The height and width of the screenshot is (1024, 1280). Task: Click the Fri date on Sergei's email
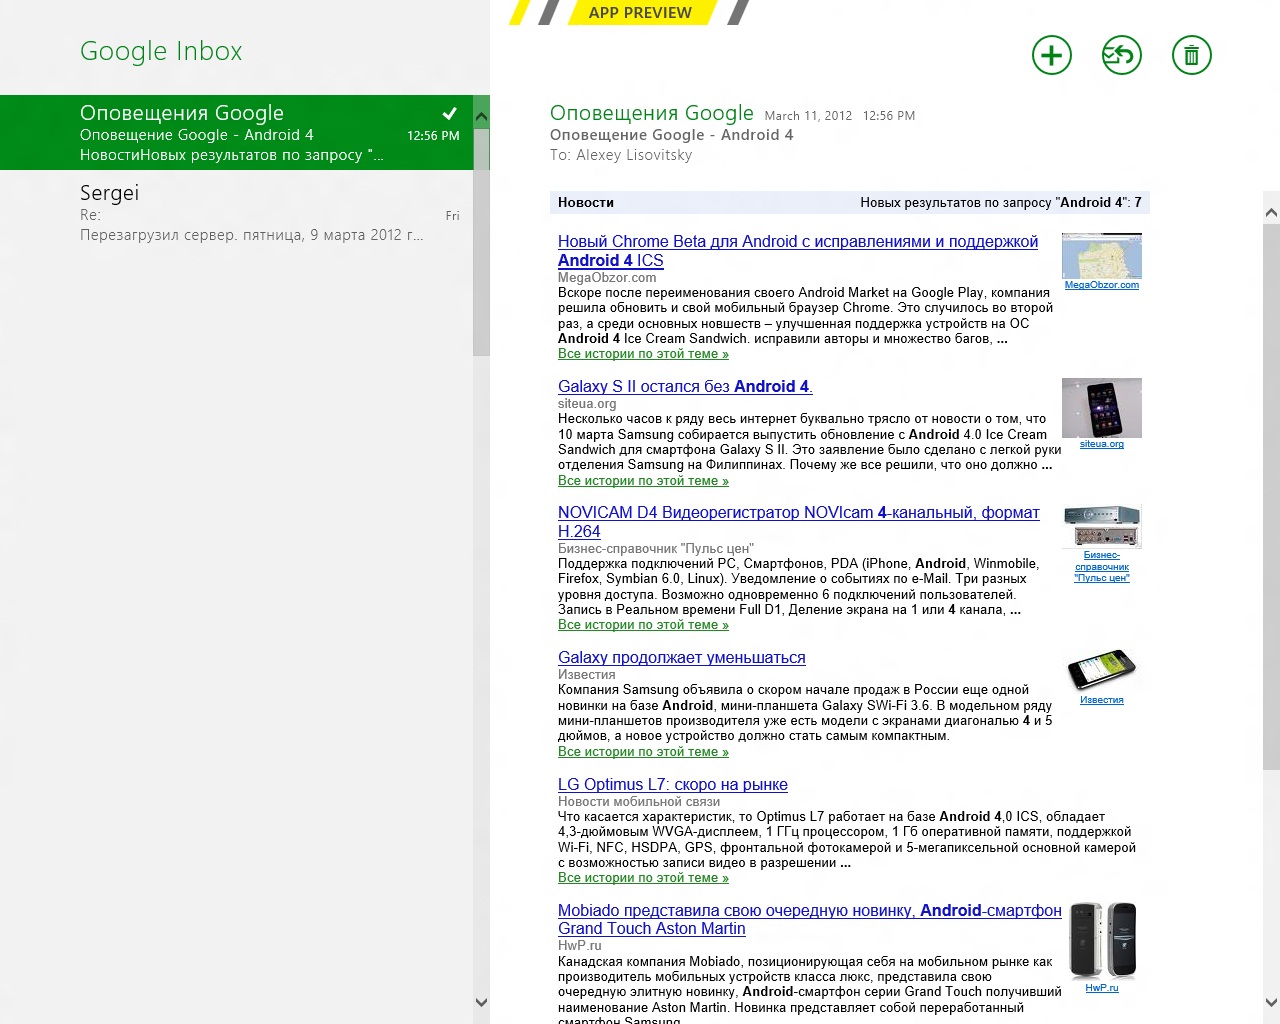tap(452, 216)
